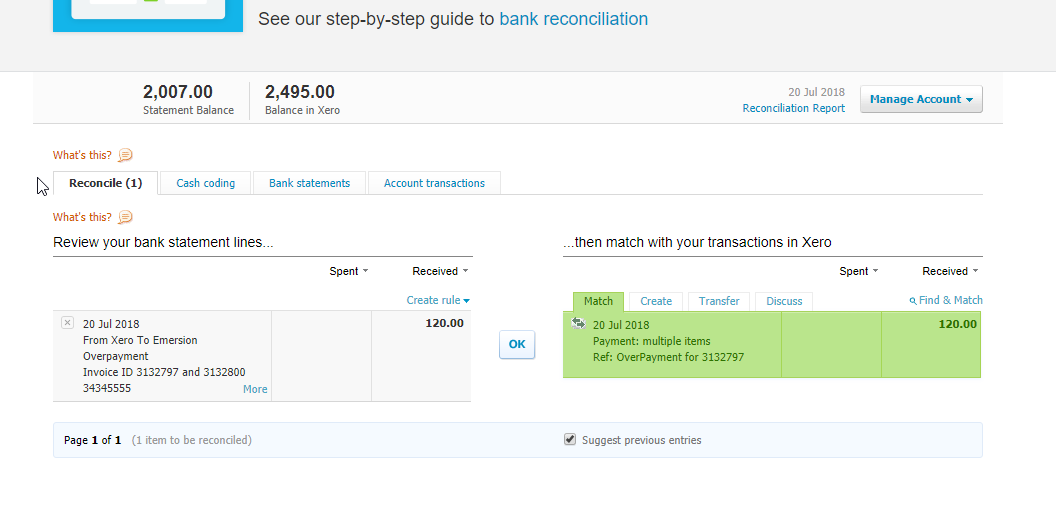Click the speech bubble icon below the Reconcile tab
The image size is (1056, 515).
coord(125,217)
